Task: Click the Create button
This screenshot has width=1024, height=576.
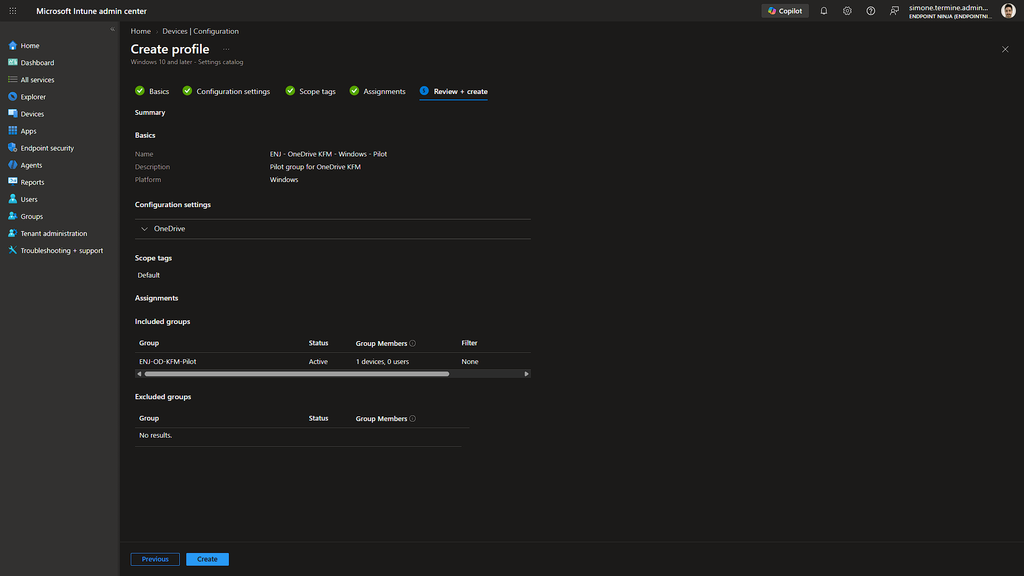Action: point(207,559)
